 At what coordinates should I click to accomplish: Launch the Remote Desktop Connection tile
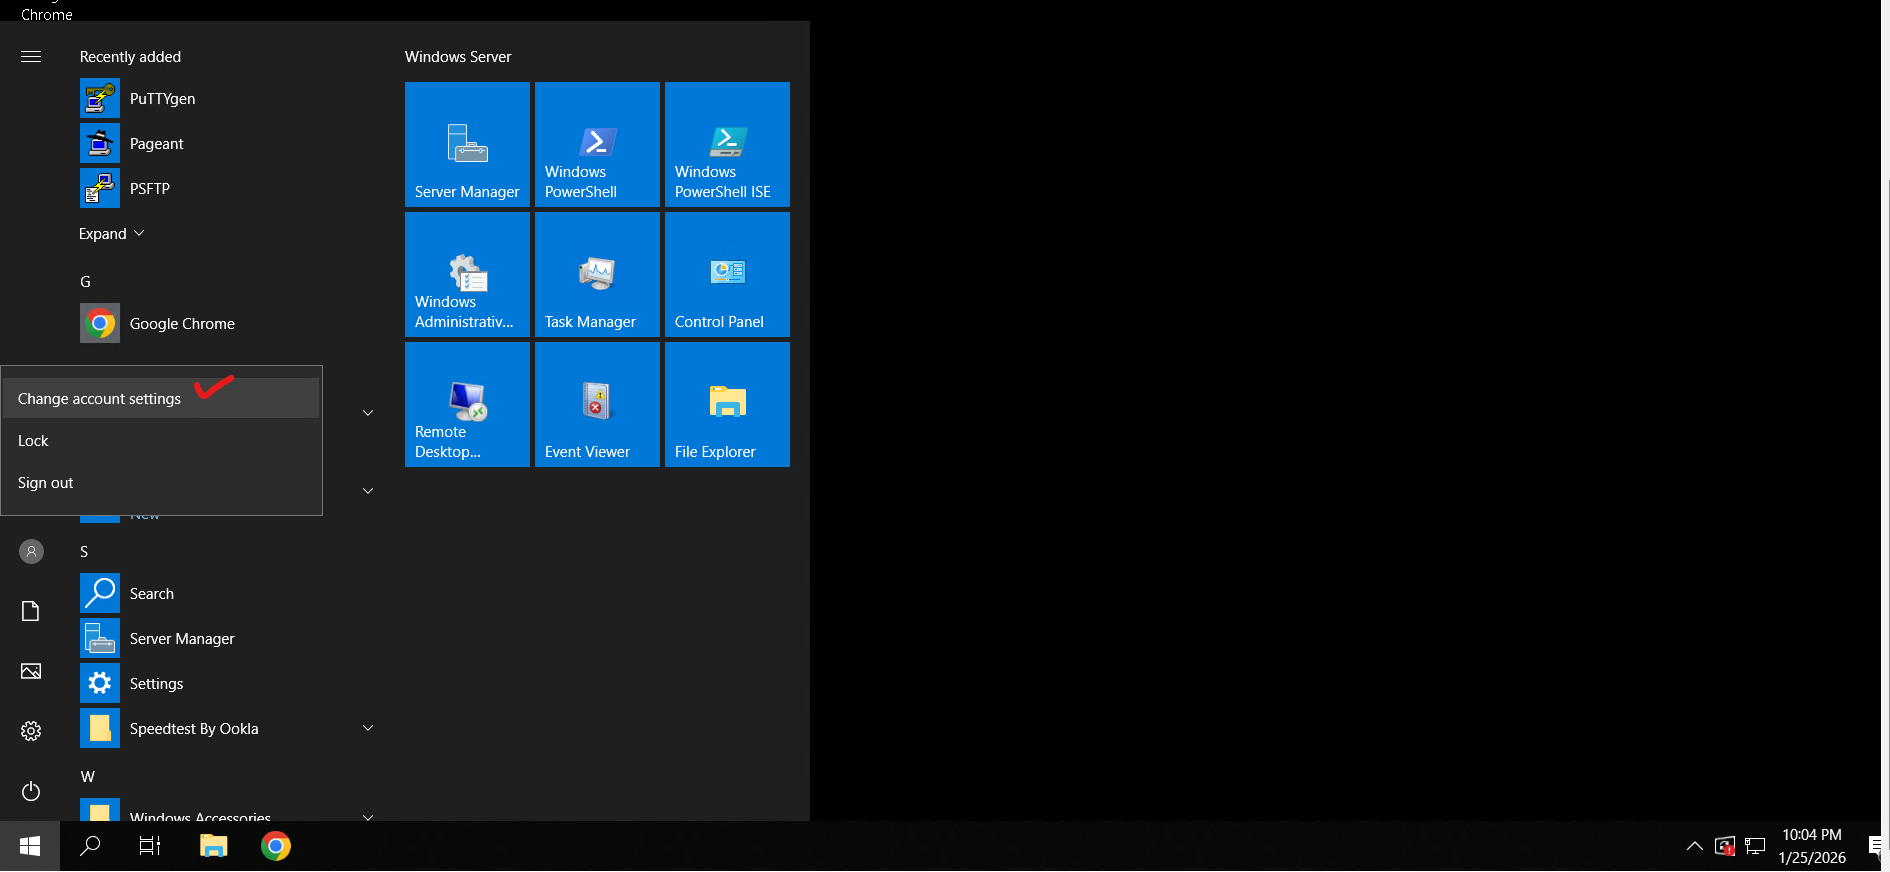467,404
